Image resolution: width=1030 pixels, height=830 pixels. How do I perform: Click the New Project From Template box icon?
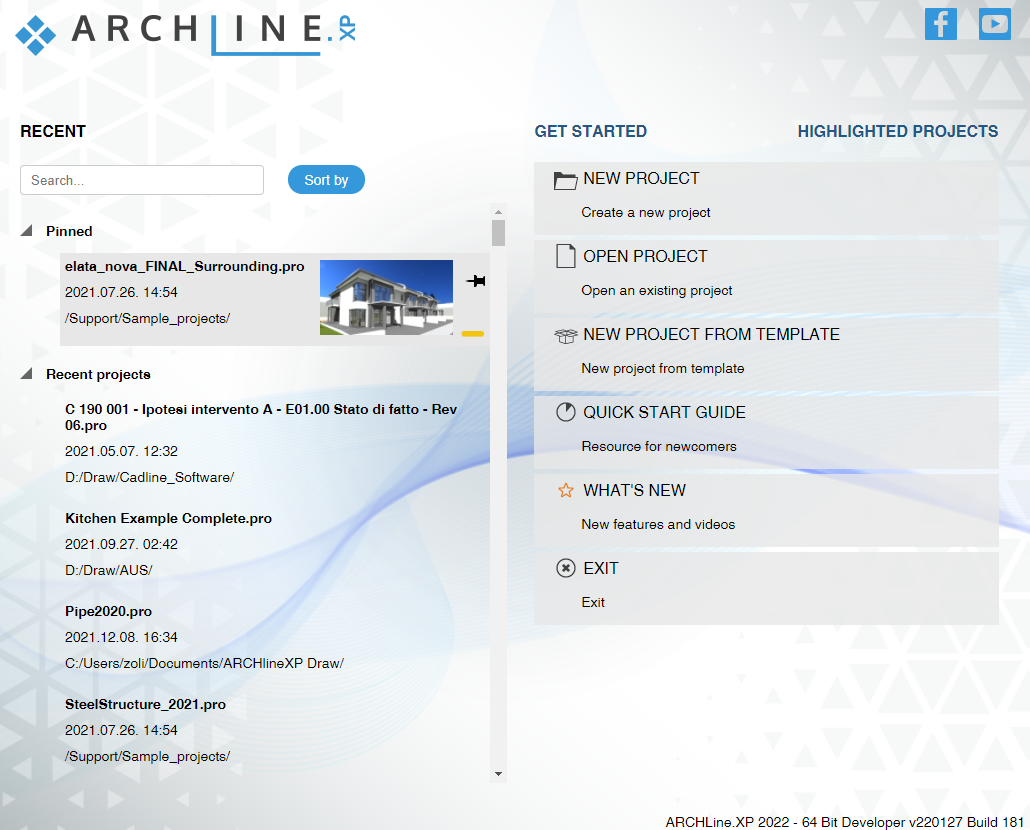click(x=566, y=336)
